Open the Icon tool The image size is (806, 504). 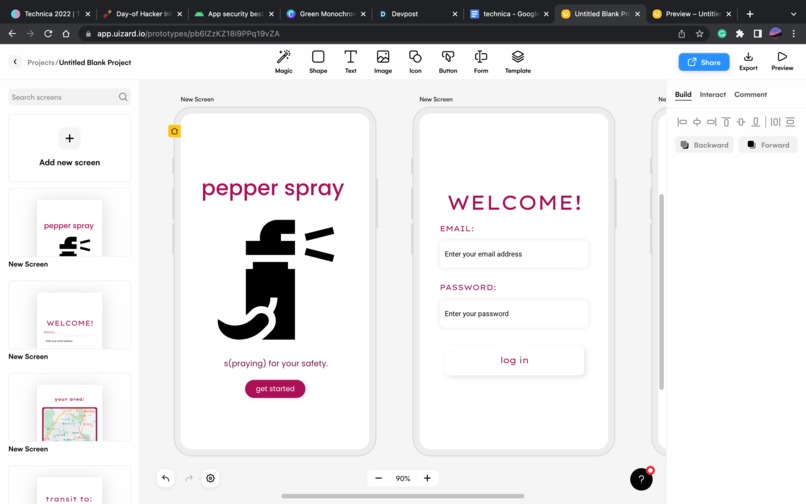pyautogui.click(x=415, y=61)
